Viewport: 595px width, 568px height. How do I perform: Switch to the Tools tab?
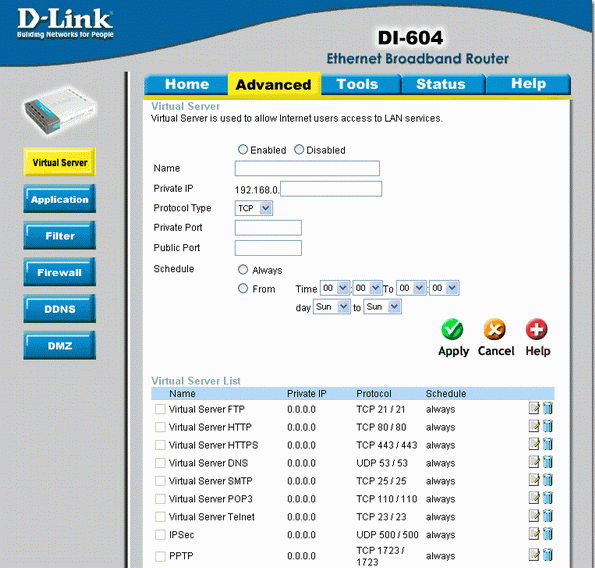point(357,84)
